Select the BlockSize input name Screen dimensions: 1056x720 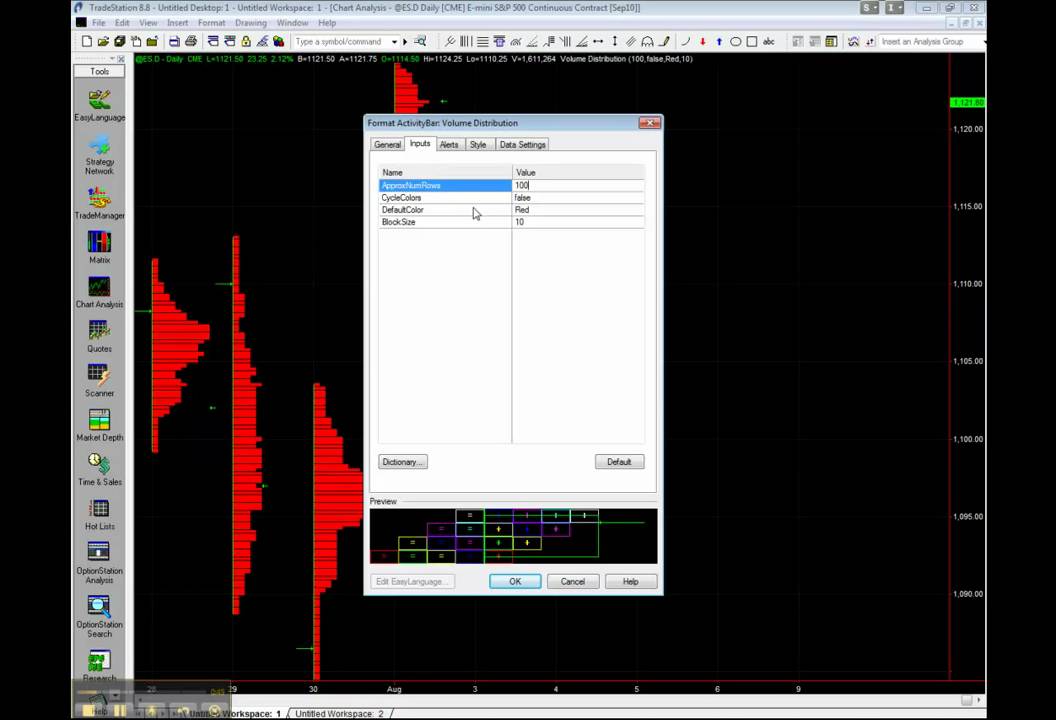(445, 222)
